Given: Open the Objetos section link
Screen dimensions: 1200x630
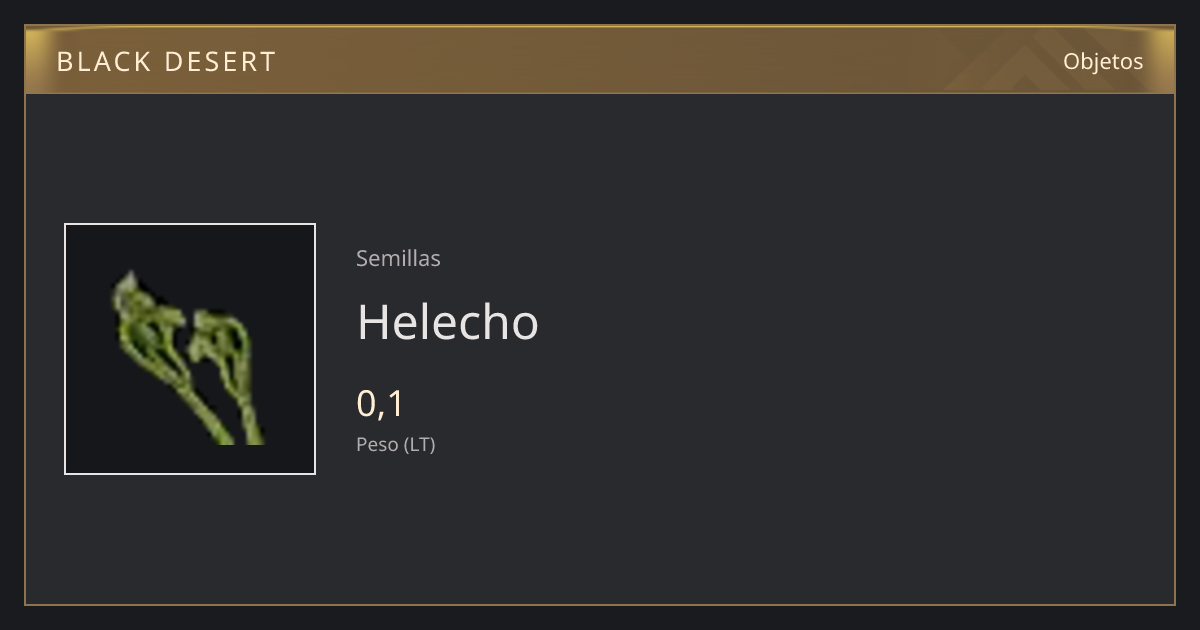Looking at the screenshot, I should point(1103,61).
